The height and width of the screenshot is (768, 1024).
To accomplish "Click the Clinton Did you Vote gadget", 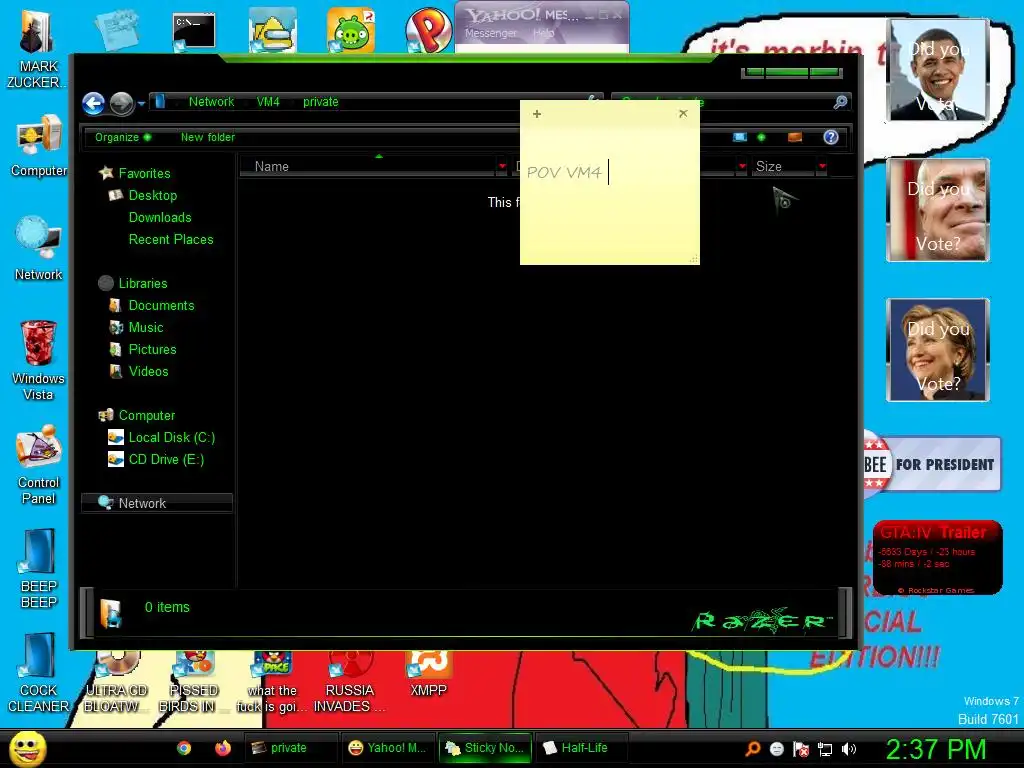I will coord(938,350).
